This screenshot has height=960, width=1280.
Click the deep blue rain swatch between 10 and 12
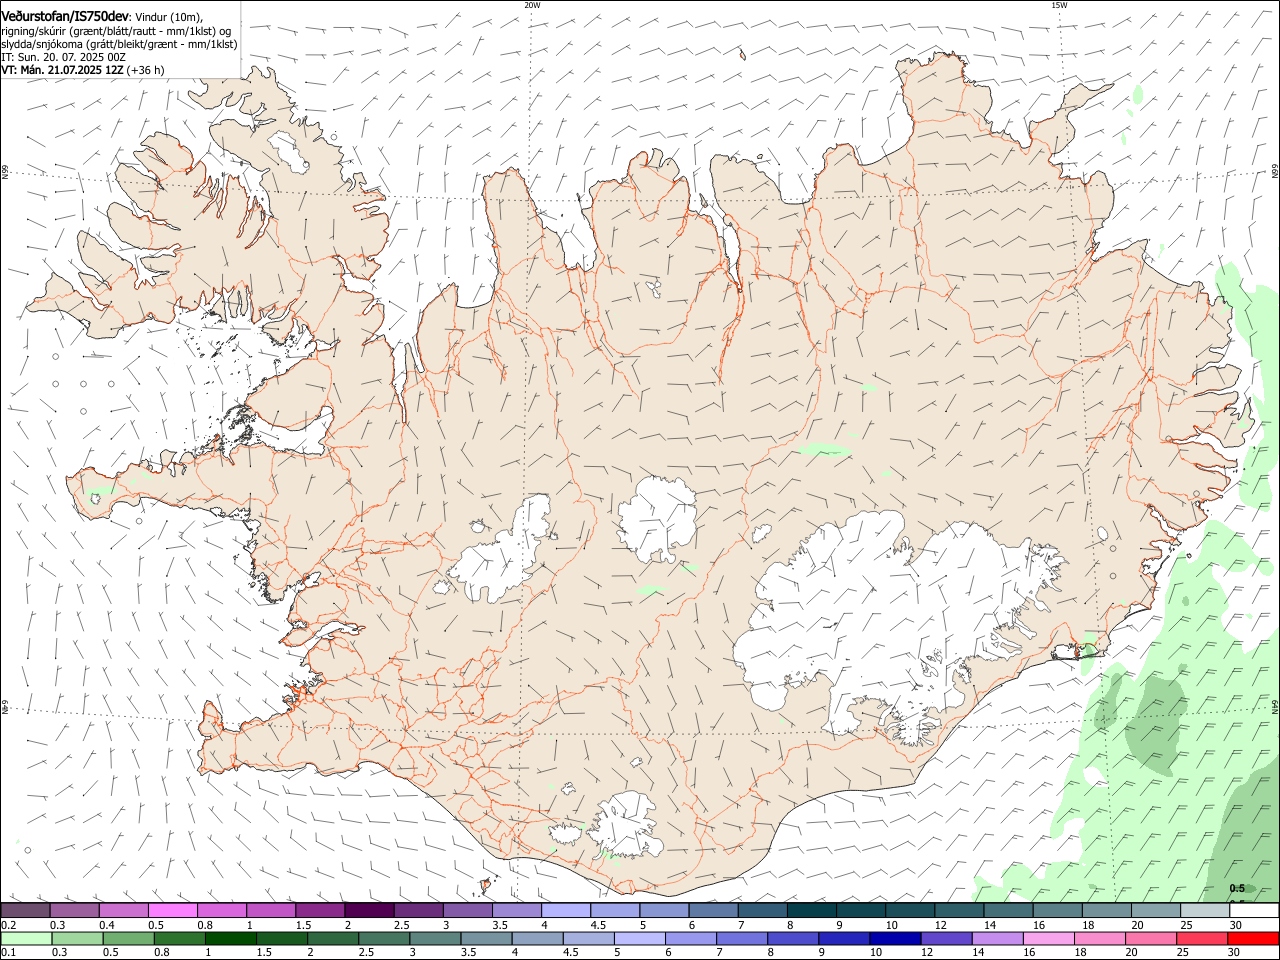pyautogui.click(x=895, y=939)
